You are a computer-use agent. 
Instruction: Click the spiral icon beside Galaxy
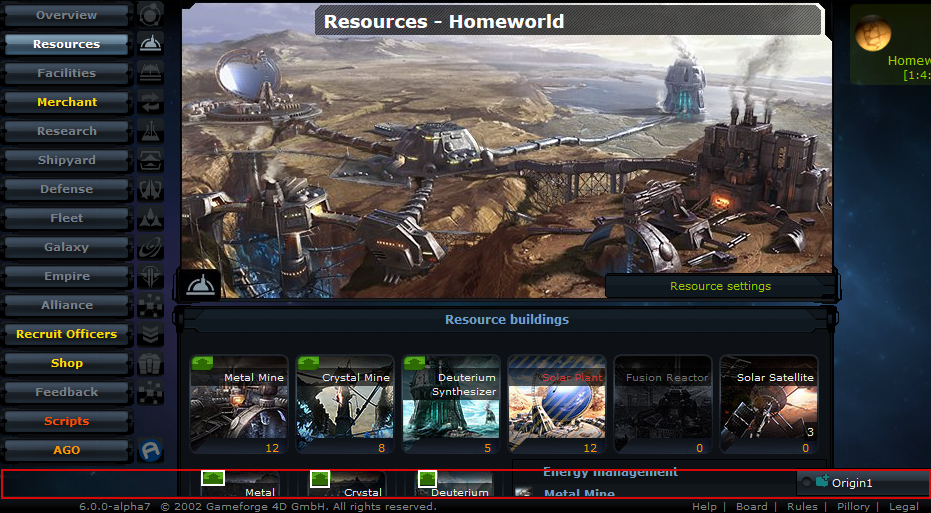click(x=150, y=247)
